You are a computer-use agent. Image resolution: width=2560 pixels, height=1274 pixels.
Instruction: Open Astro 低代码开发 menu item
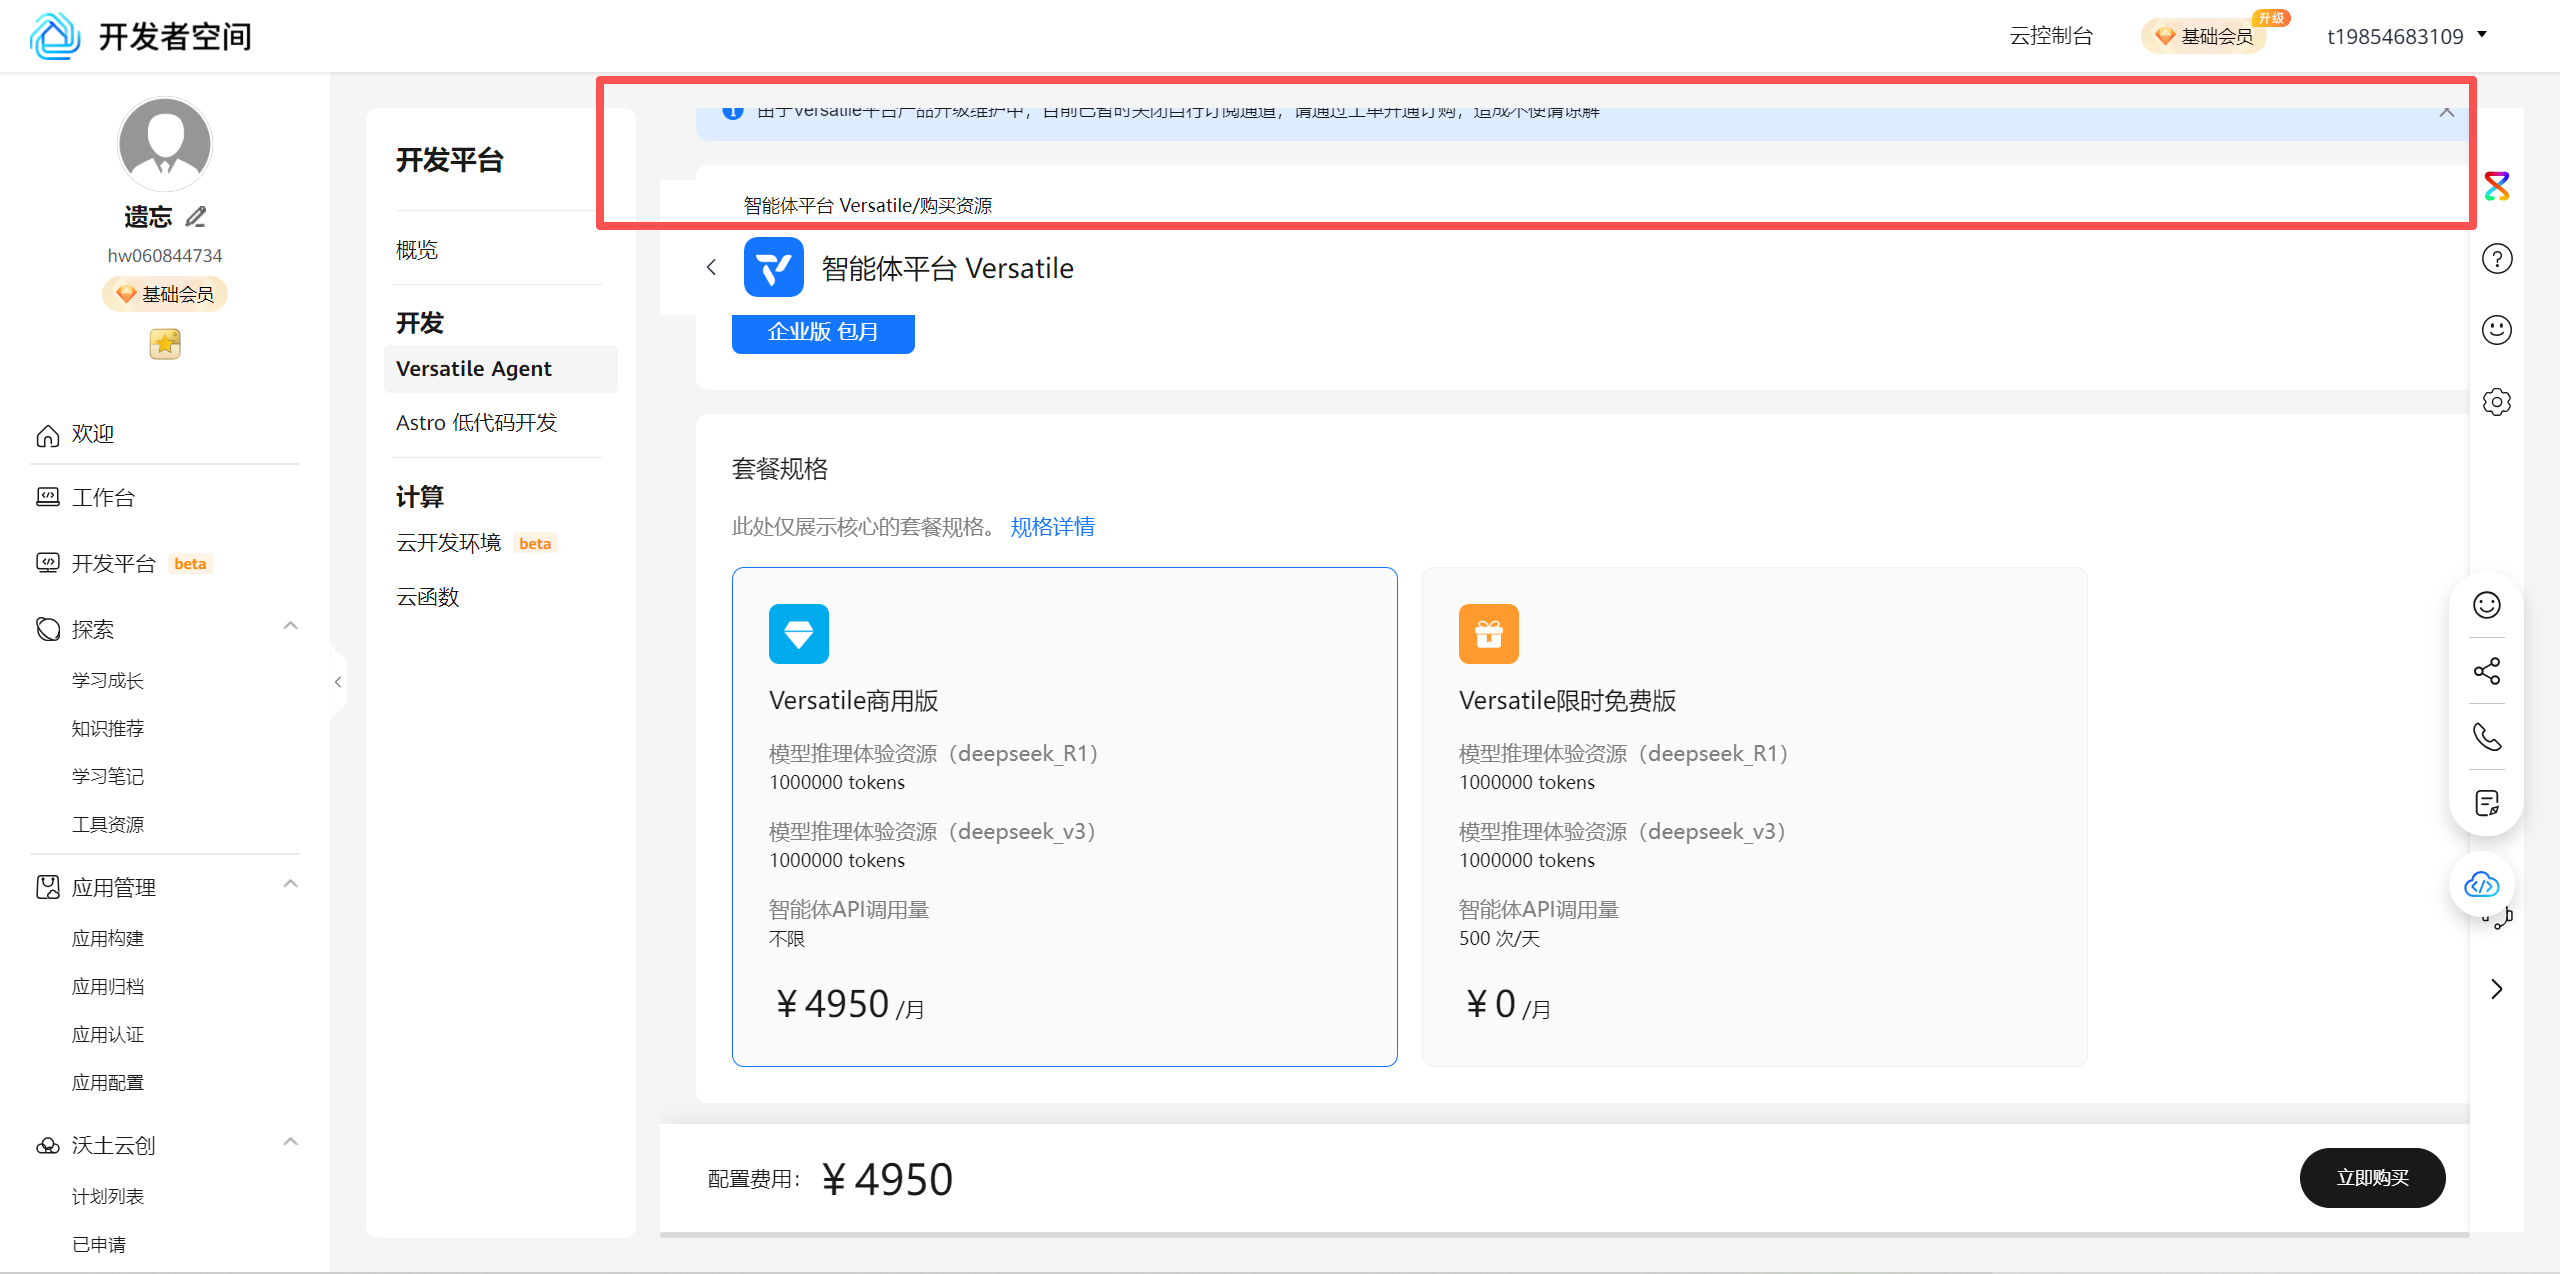(x=476, y=423)
